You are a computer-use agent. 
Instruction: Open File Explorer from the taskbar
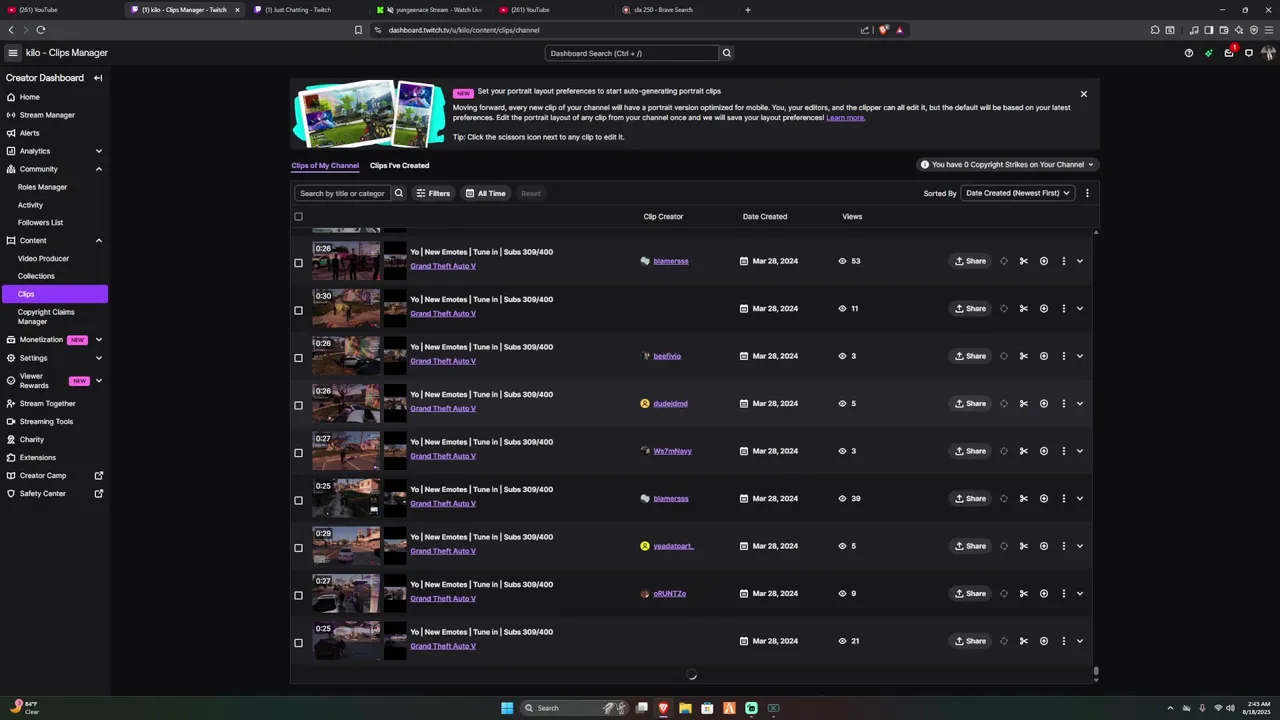click(685, 708)
